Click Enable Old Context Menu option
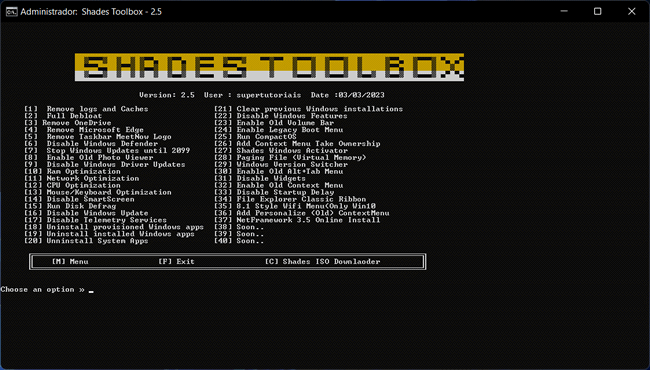This screenshot has height=370, width=650. pos(279,186)
